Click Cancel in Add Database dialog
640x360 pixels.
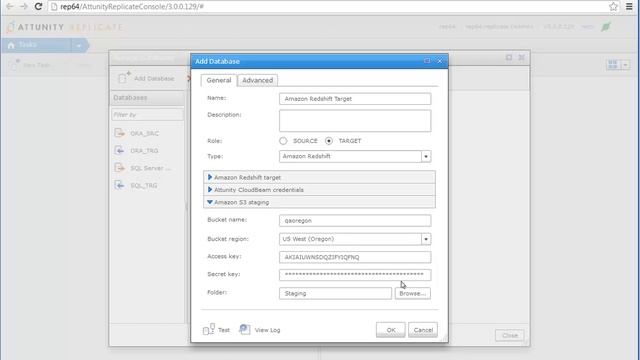[x=423, y=330]
